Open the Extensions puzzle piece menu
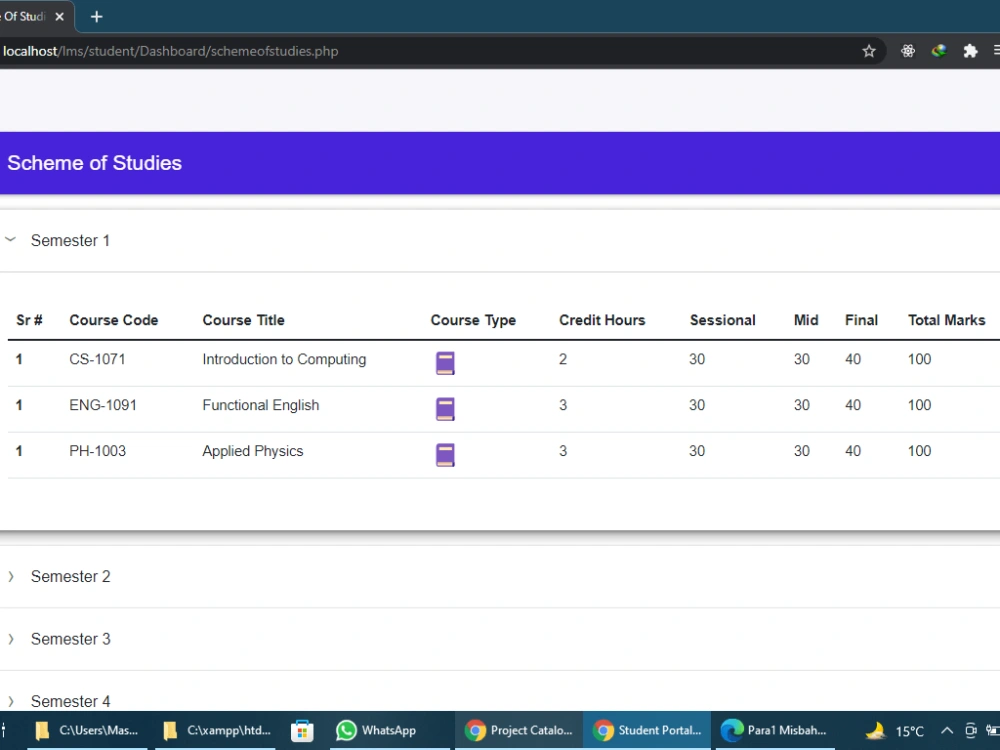This screenshot has width=1000, height=750. (x=970, y=51)
